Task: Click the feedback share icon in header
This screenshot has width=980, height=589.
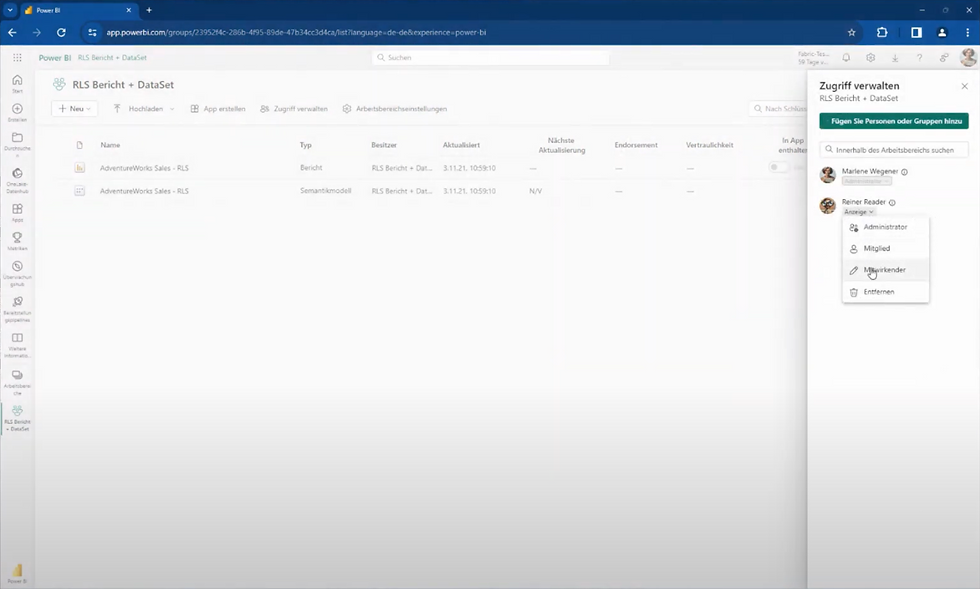Action: point(944,58)
